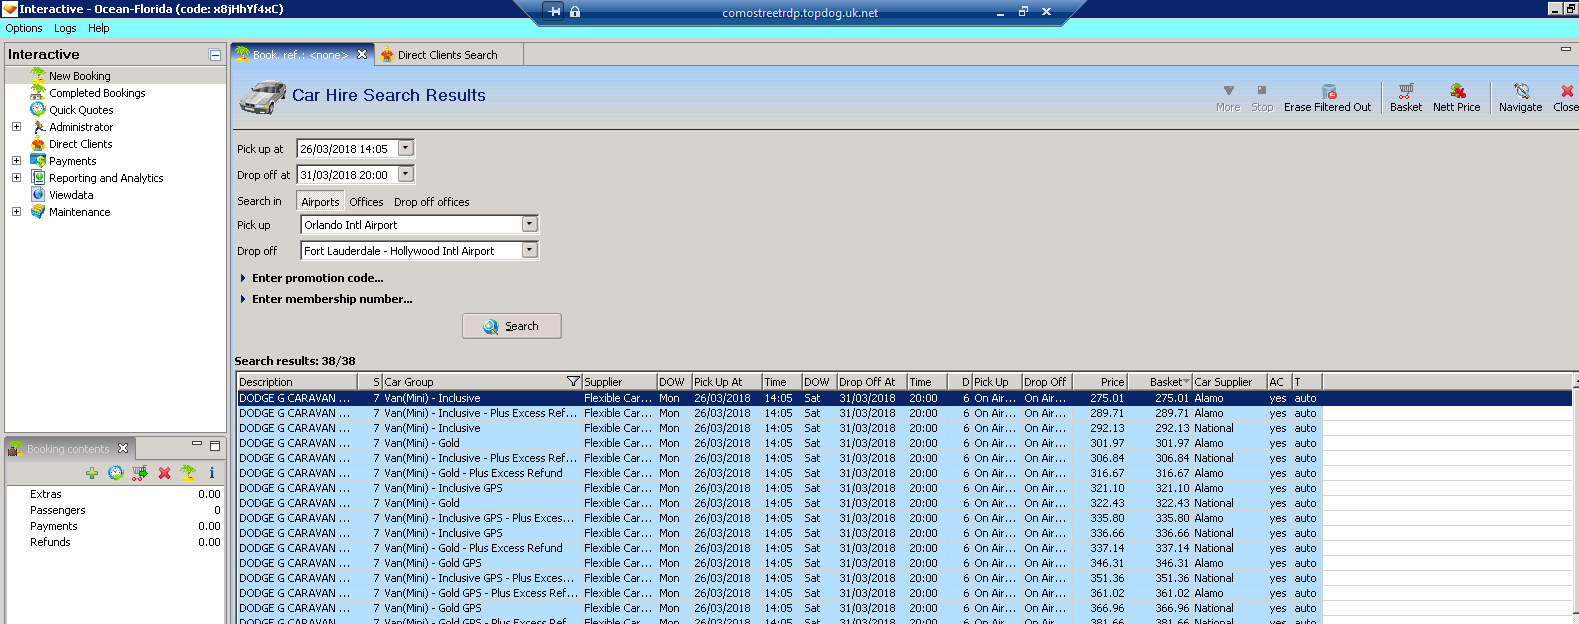This screenshot has width=1579, height=624.
Task: Click the More arrow toolbar icon
Action: coord(1228,91)
